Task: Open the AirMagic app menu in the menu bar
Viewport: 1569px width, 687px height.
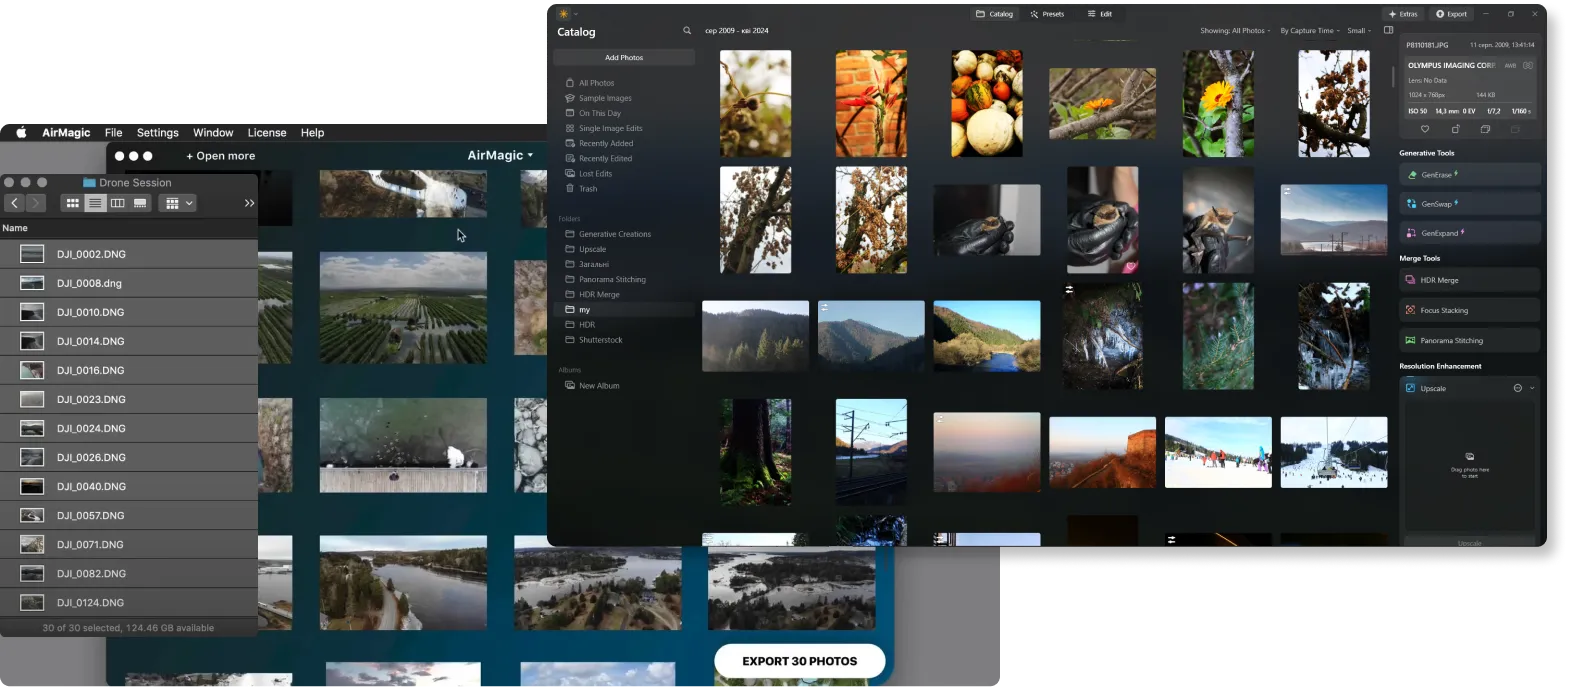Action: point(66,132)
